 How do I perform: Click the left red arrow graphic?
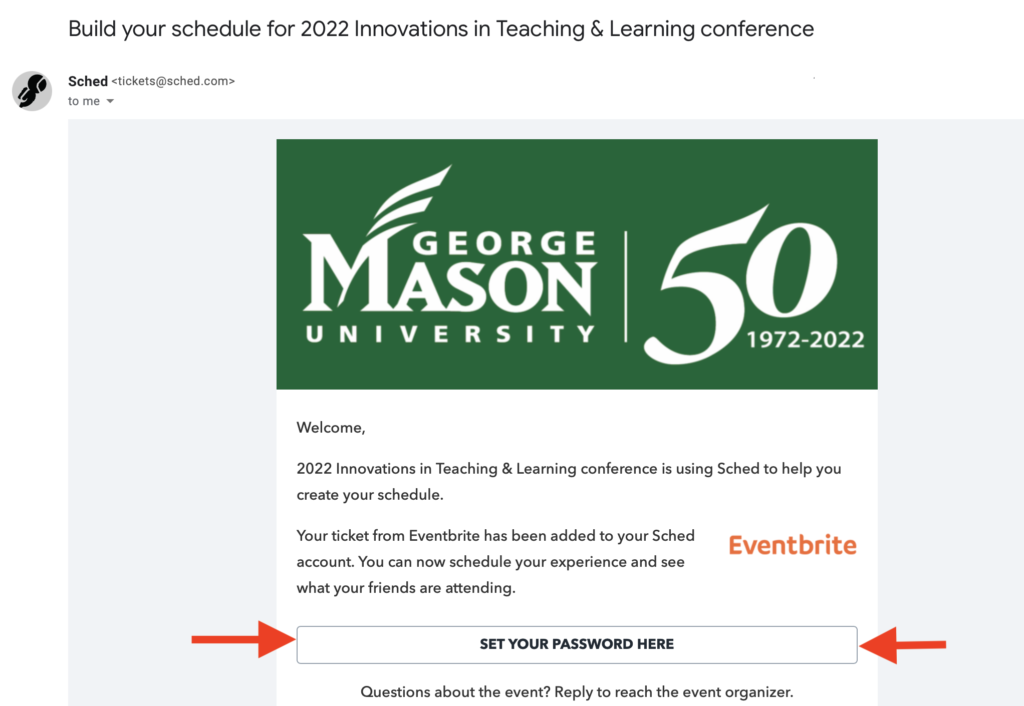coord(243,639)
